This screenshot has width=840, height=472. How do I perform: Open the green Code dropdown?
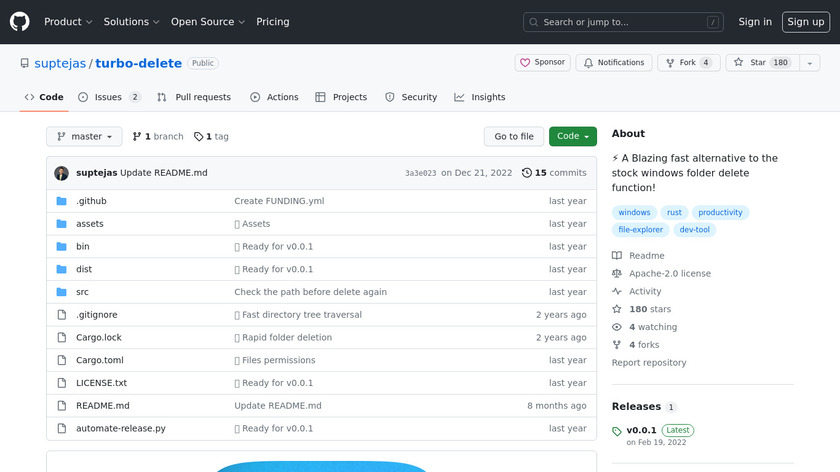(x=572, y=137)
